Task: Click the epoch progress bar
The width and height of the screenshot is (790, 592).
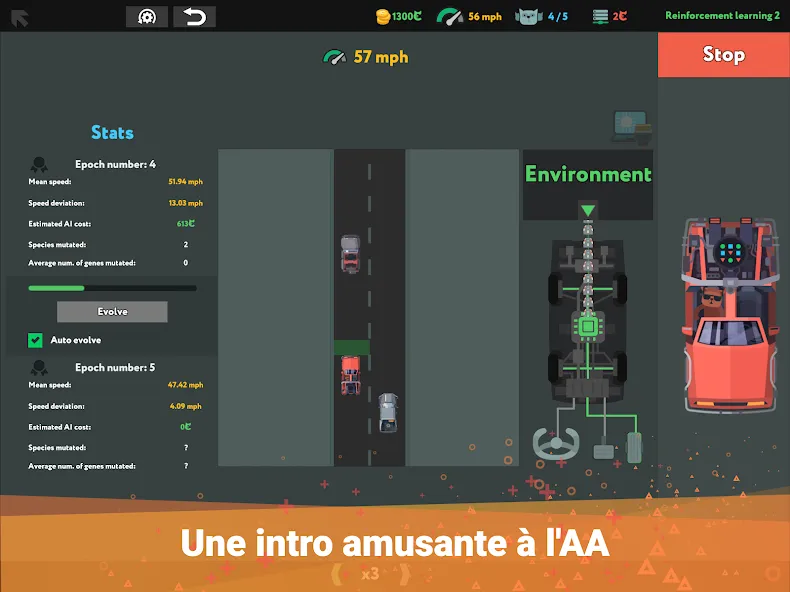Action: 112,288
